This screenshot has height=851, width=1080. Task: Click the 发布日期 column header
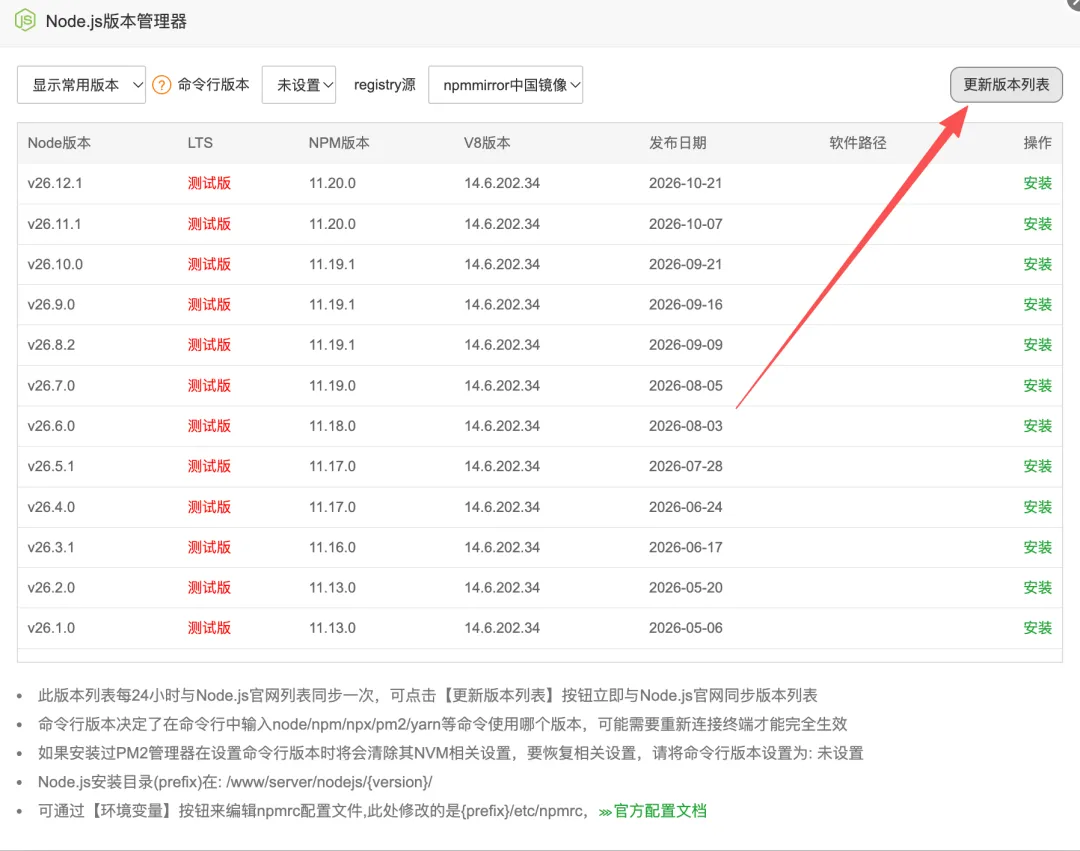678,143
